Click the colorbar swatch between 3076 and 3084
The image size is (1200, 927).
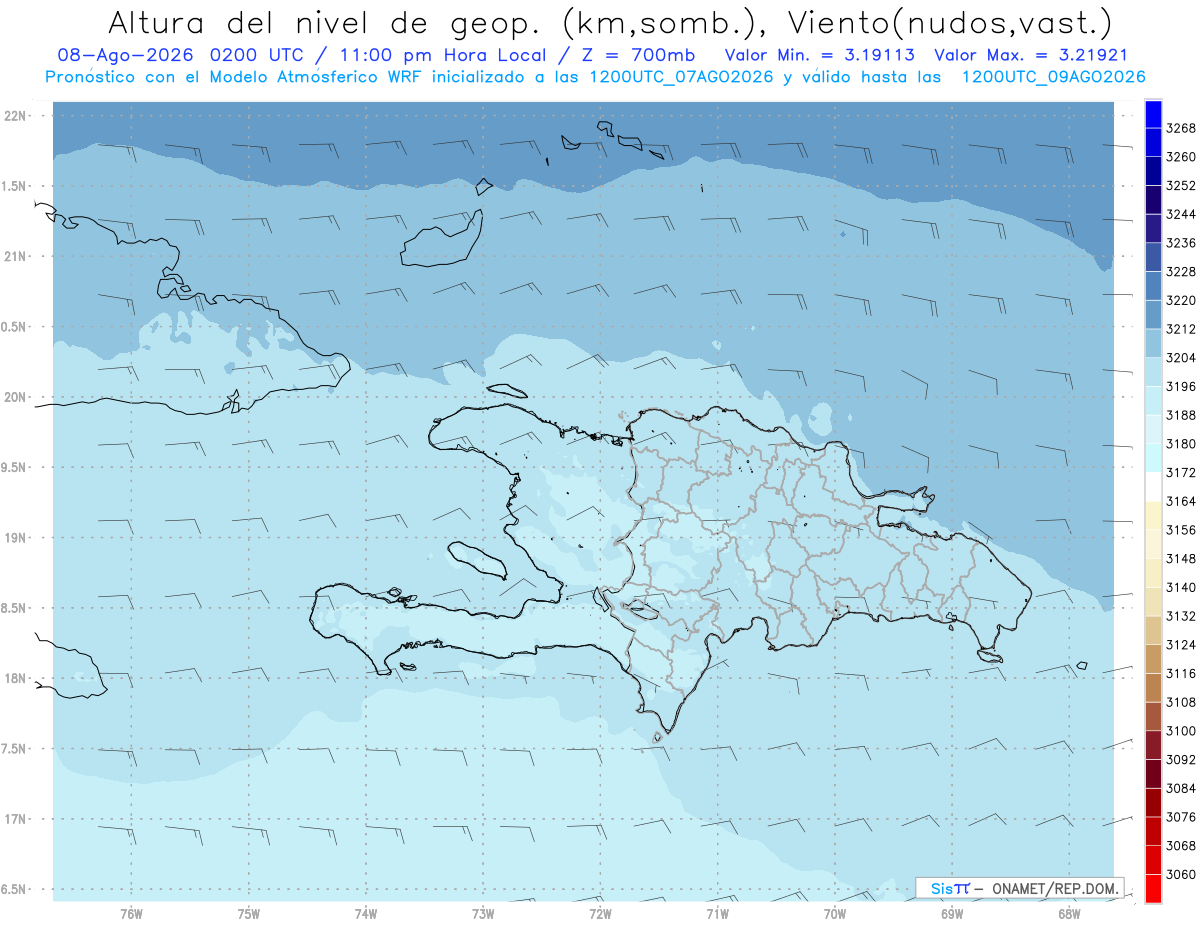click(1152, 802)
